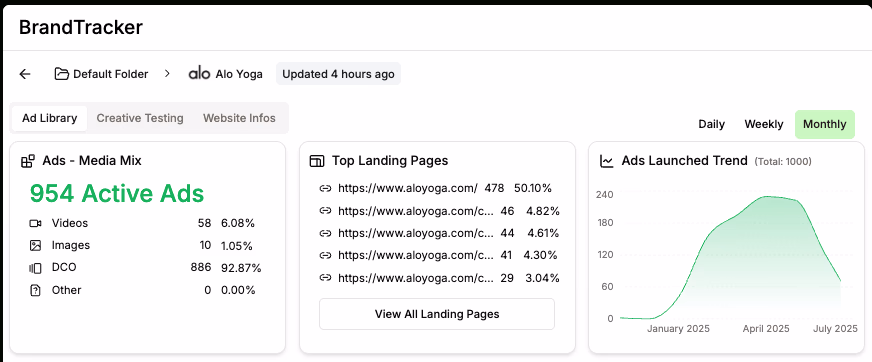Click View All Landing Pages button
The width and height of the screenshot is (872, 362).
[x=437, y=314]
